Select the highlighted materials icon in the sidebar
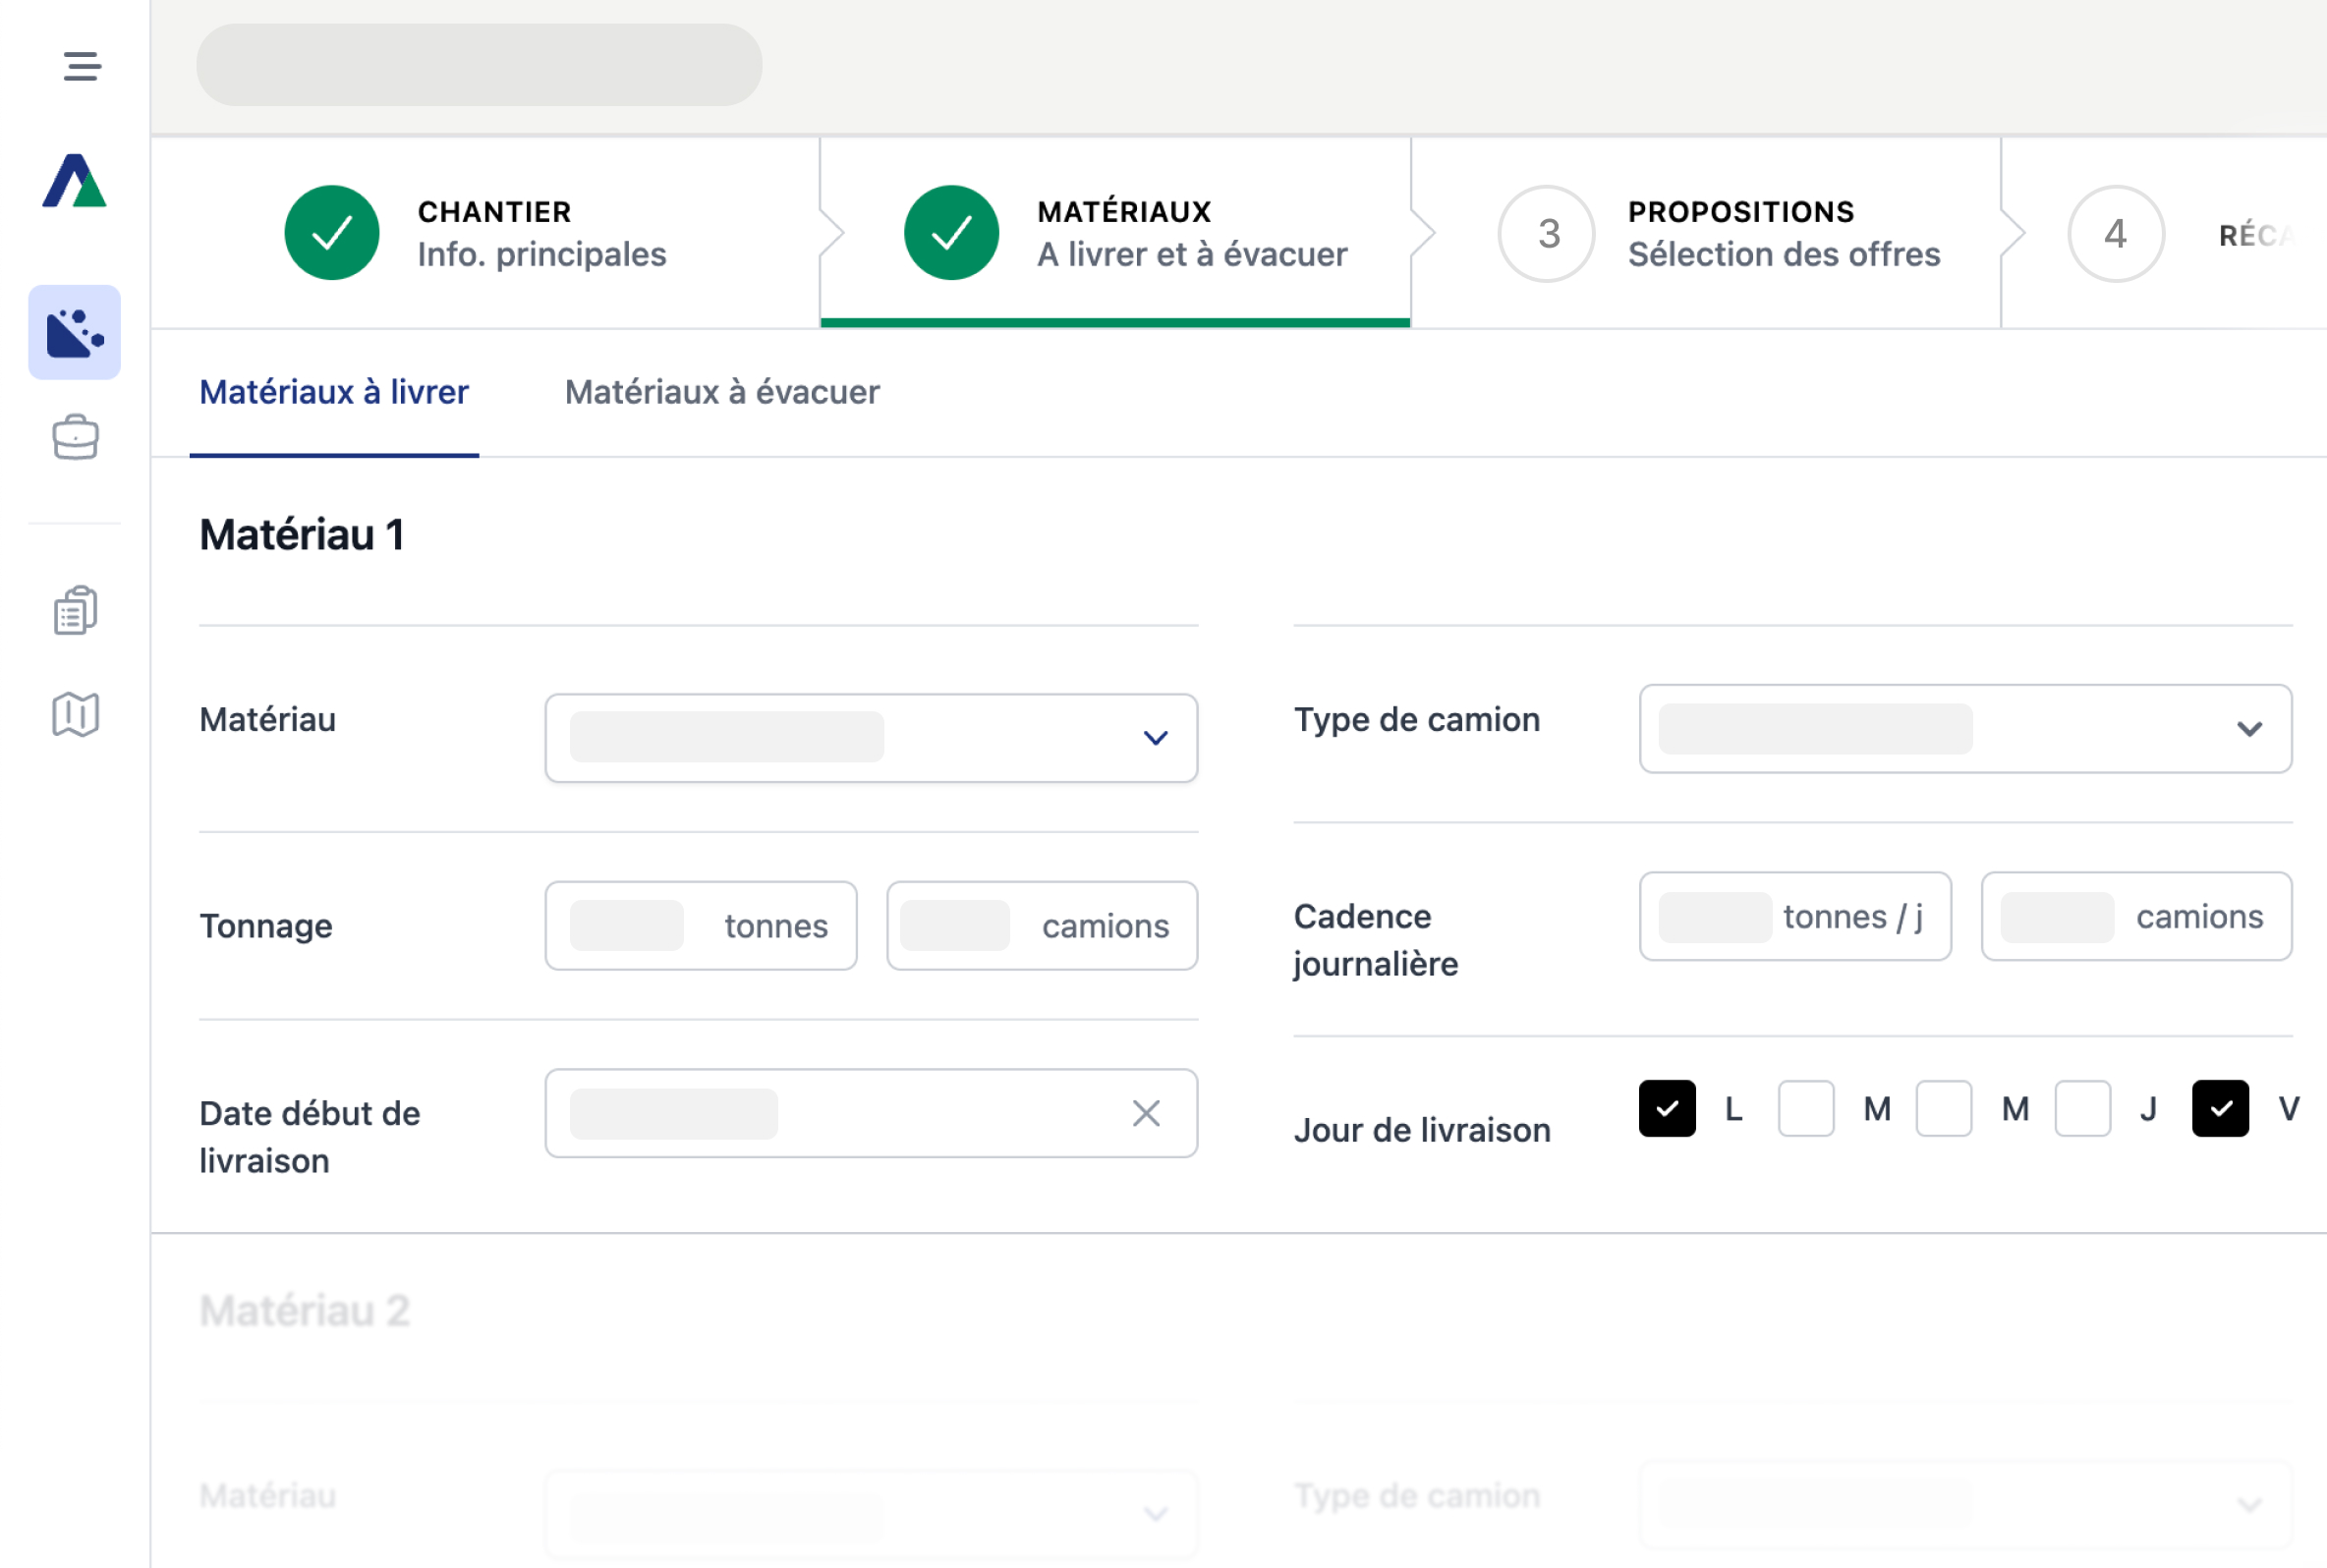The height and width of the screenshot is (1568, 2327). point(75,334)
